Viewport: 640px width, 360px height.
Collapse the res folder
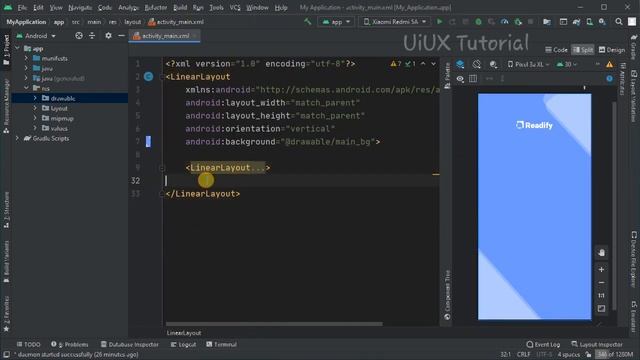[x=26, y=88]
